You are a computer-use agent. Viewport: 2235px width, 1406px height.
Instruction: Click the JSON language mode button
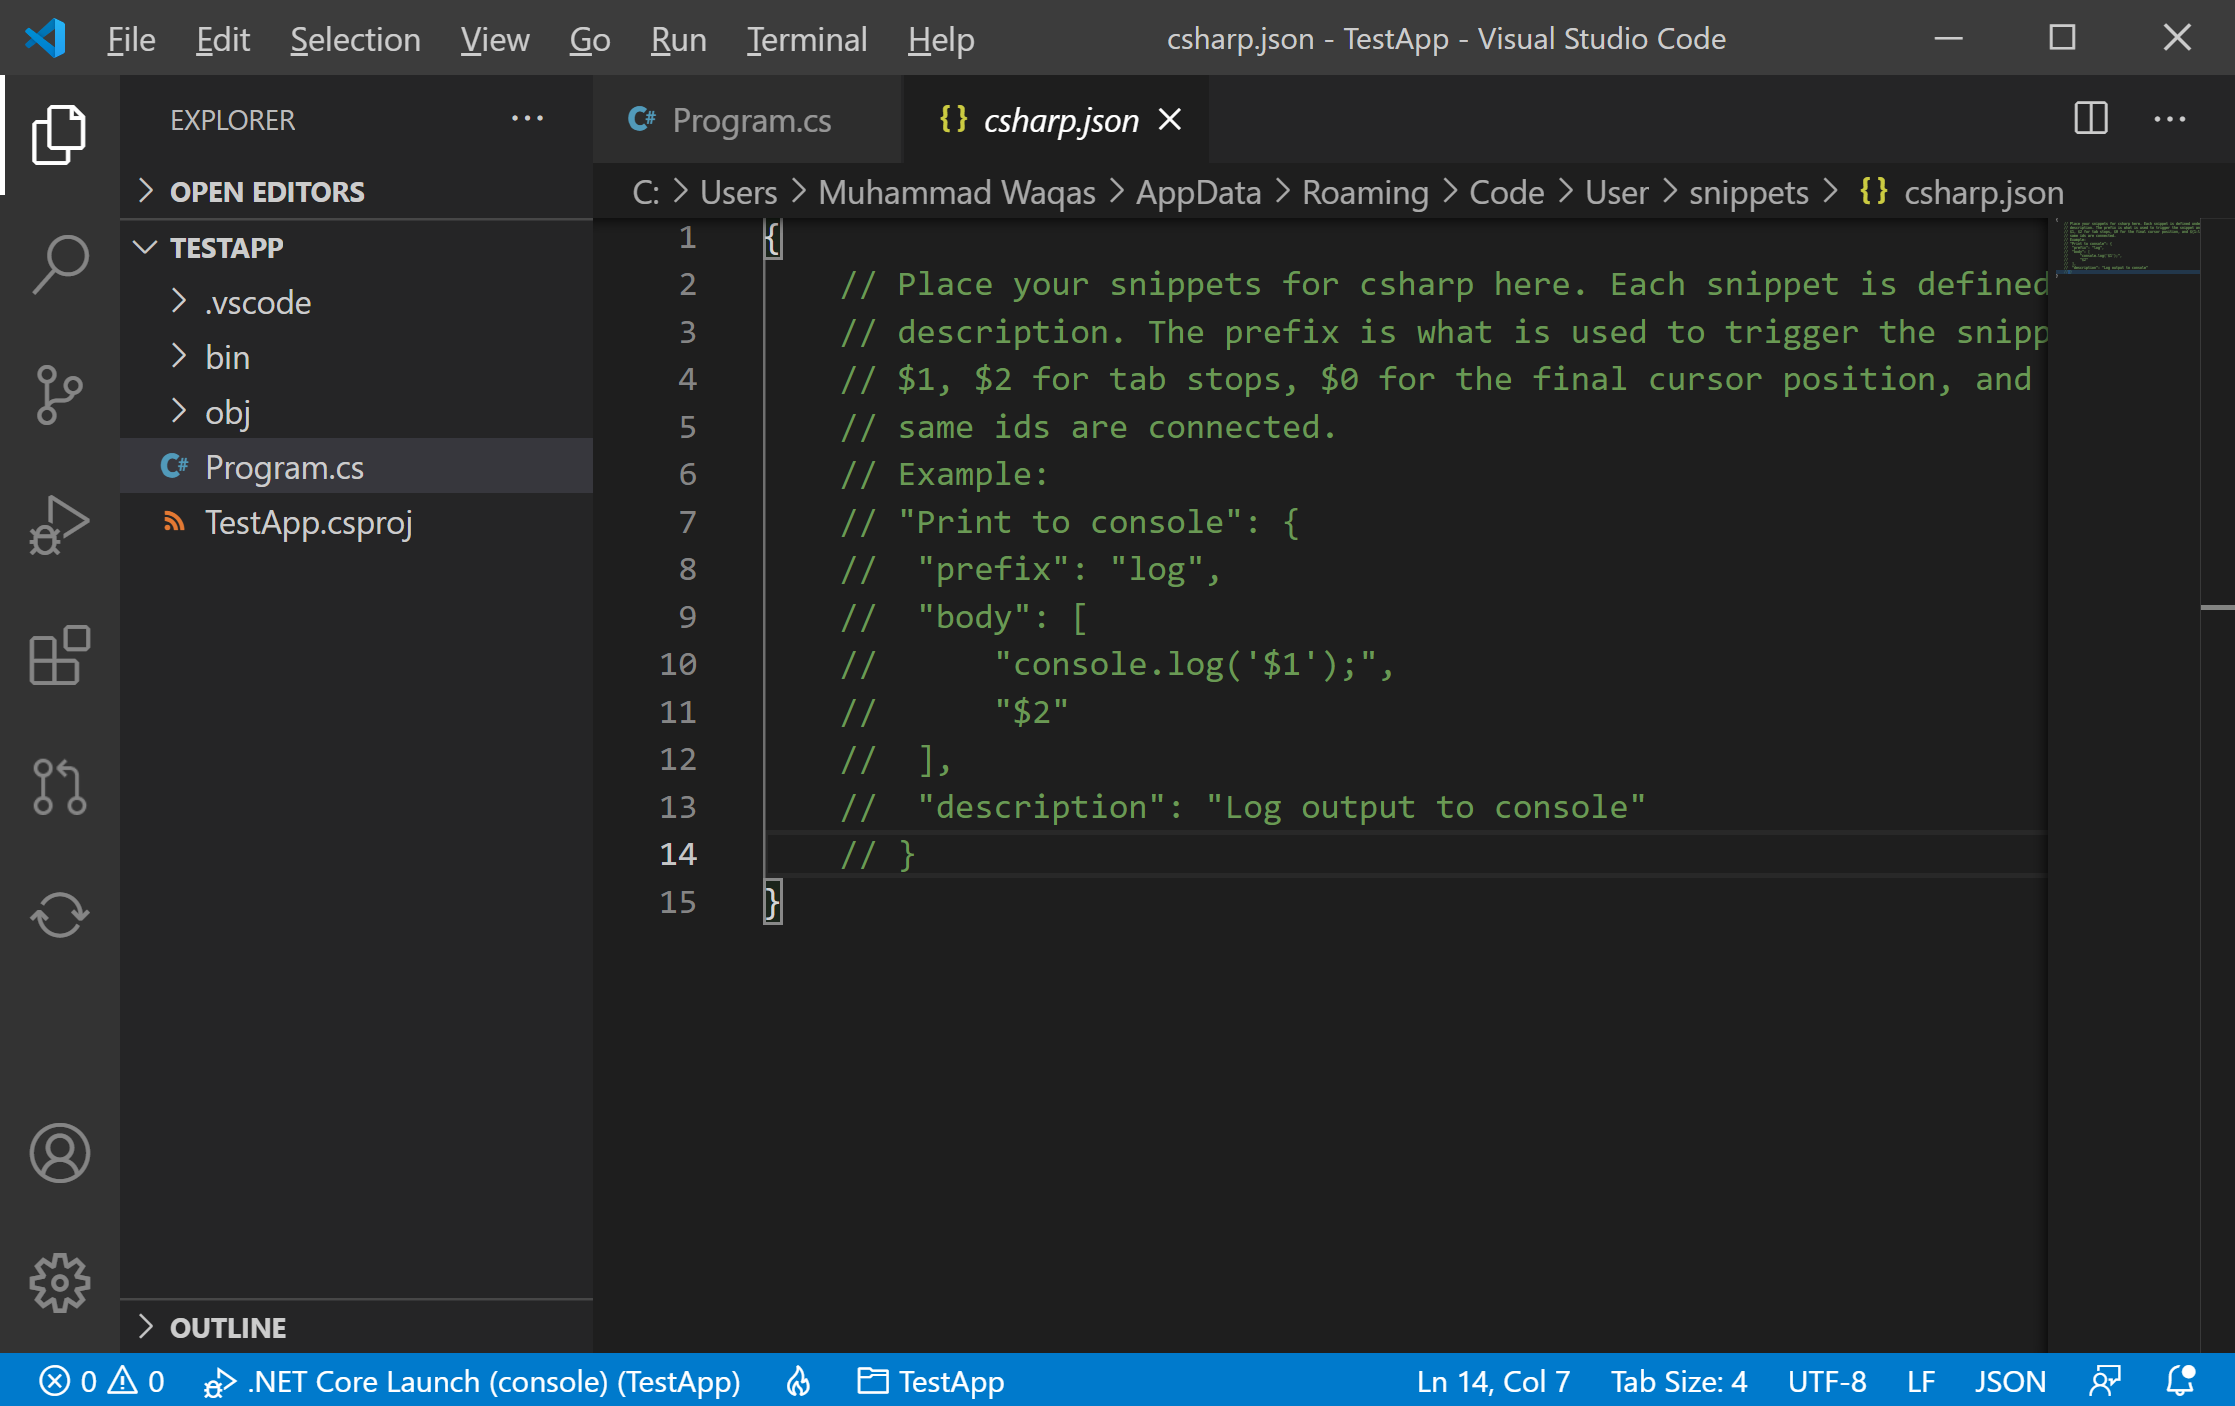click(2009, 1381)
